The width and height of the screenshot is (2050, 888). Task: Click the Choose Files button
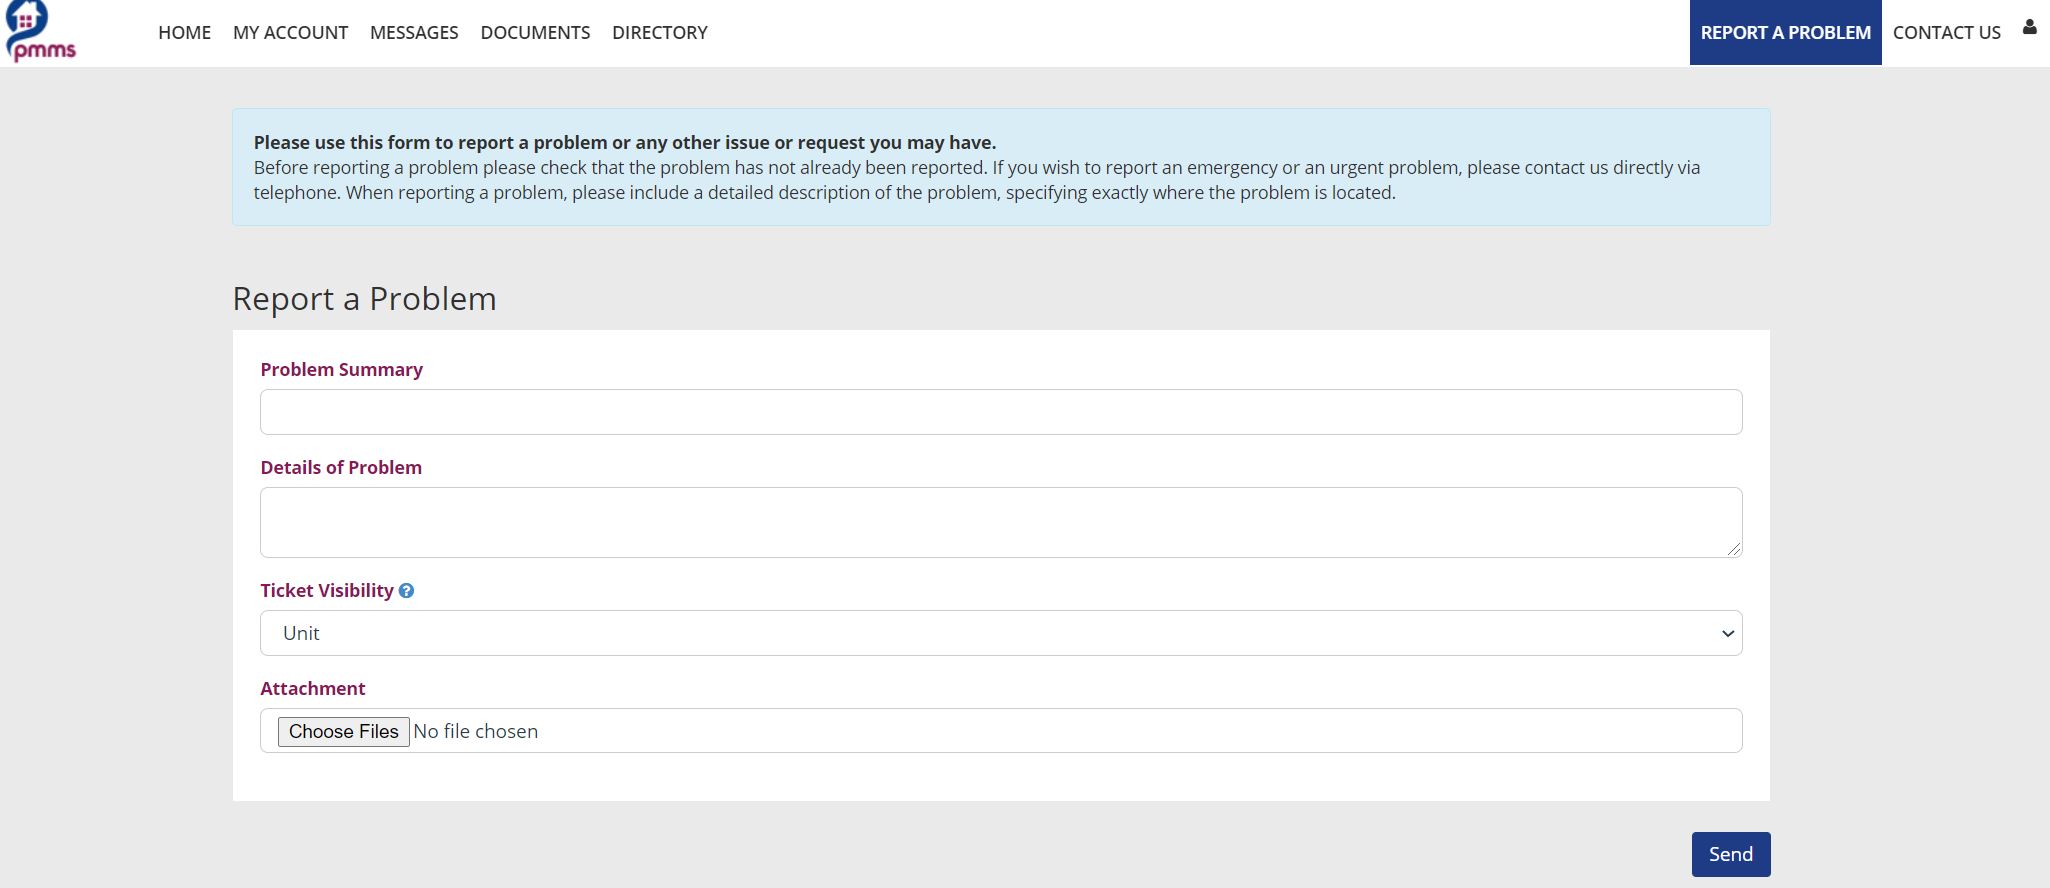click(x=344, y=731)
